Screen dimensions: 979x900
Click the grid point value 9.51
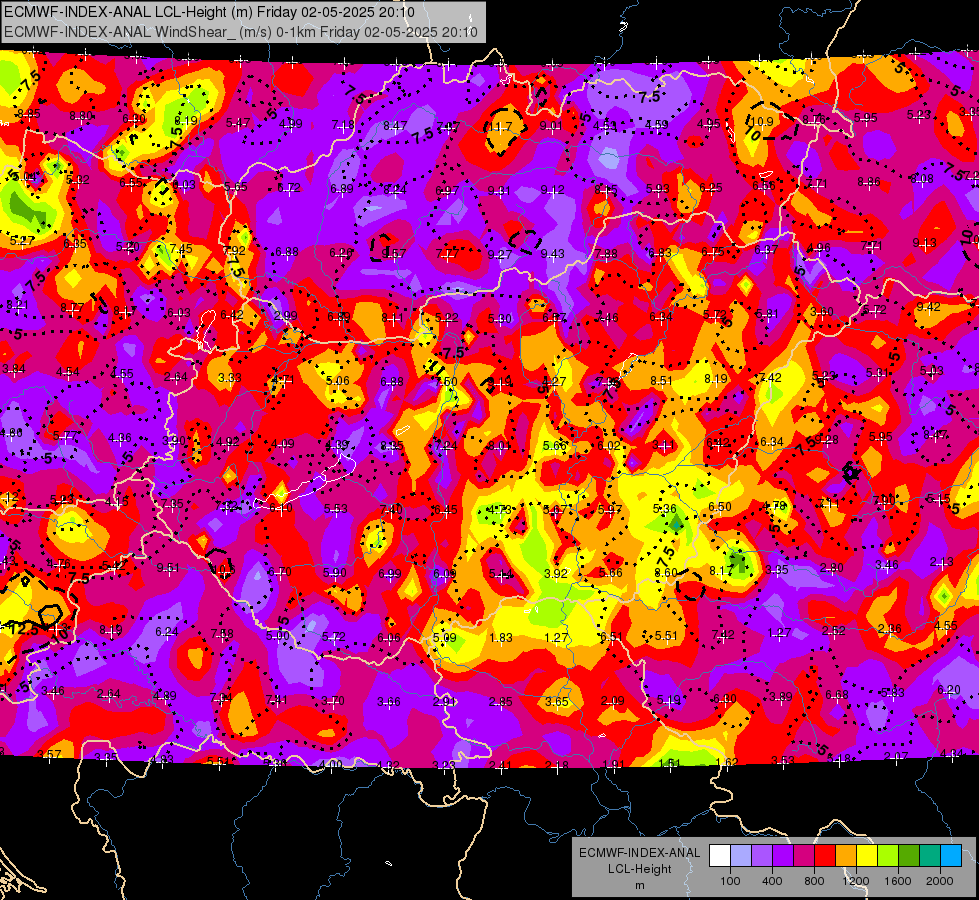(168, 568)
